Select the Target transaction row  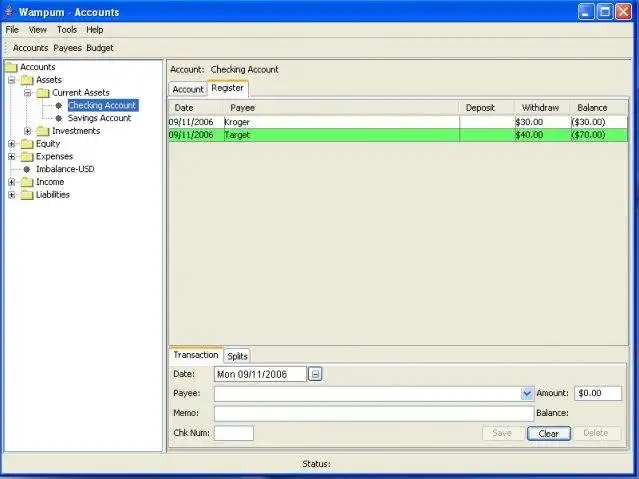pos(398,135)
